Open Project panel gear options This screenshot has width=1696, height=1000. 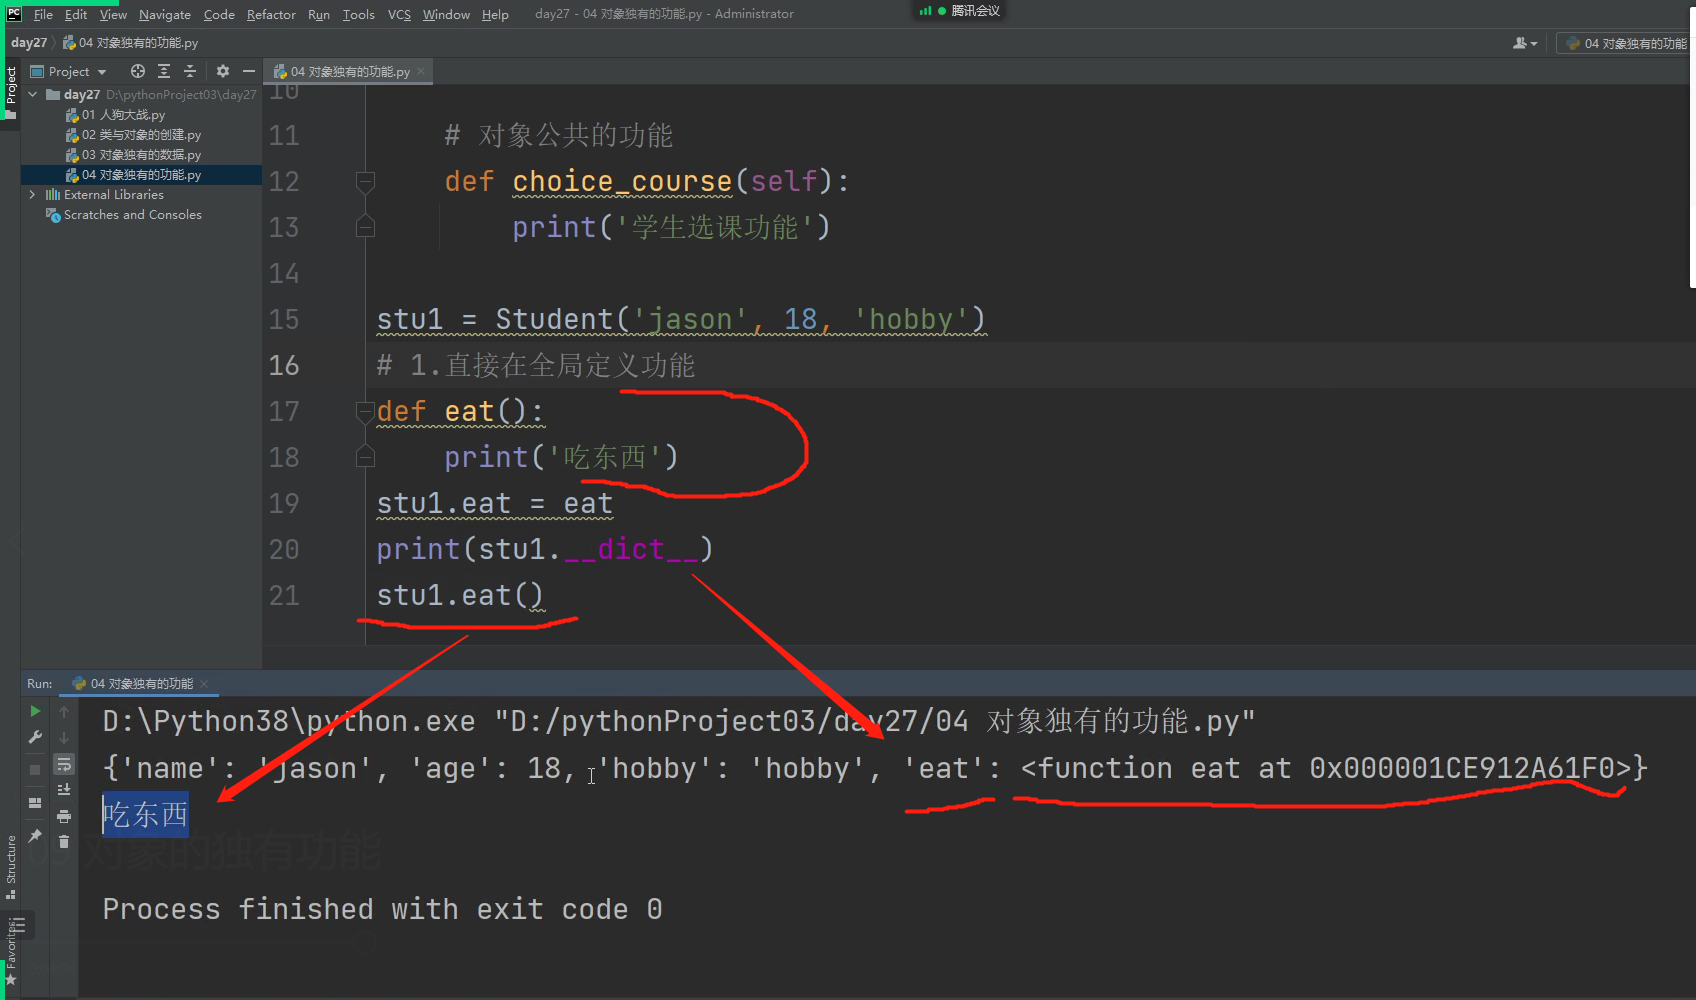[223, 72]
